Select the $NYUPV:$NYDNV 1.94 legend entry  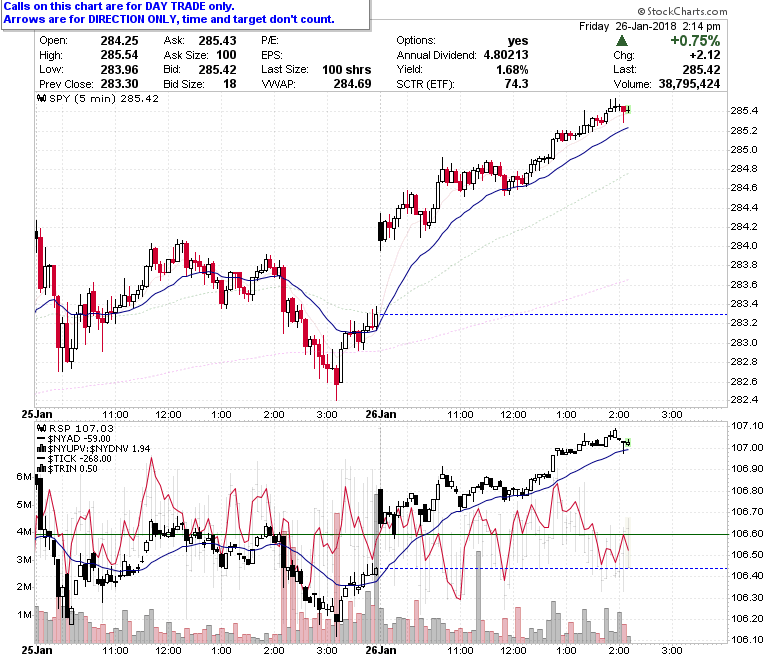click(x=99, y=449)
